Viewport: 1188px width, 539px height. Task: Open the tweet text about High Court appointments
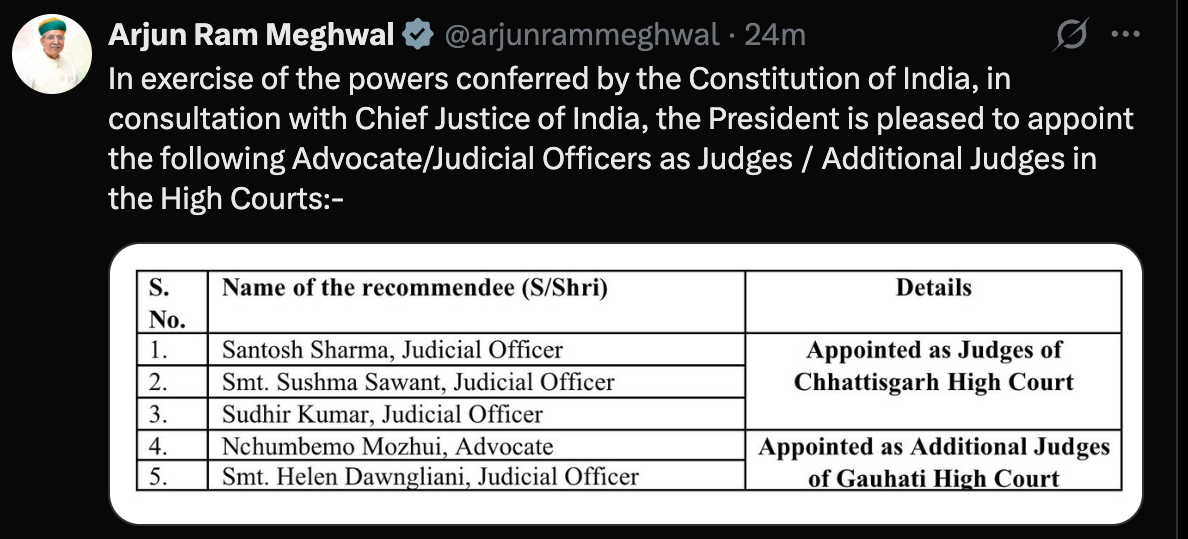click(x=621, y=139)
